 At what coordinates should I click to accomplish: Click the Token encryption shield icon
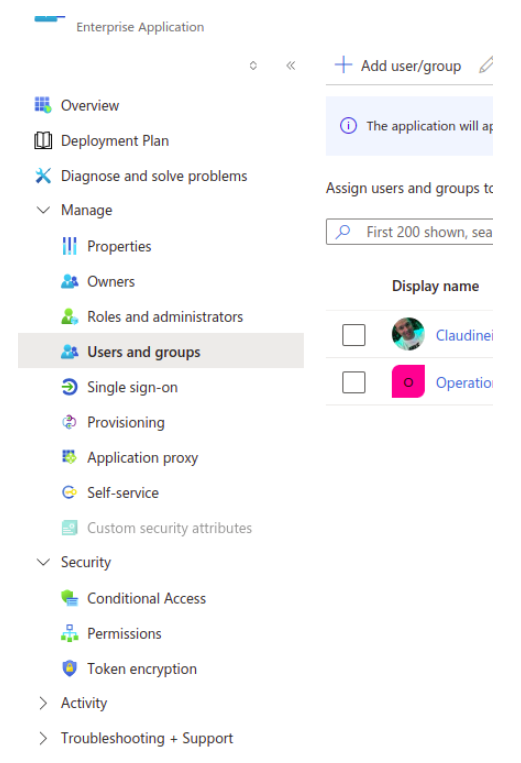pos(70,669)
